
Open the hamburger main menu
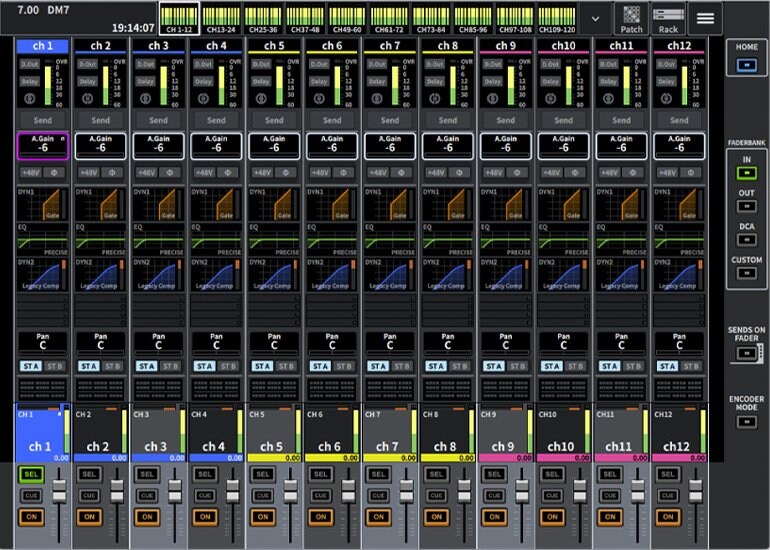705,19
